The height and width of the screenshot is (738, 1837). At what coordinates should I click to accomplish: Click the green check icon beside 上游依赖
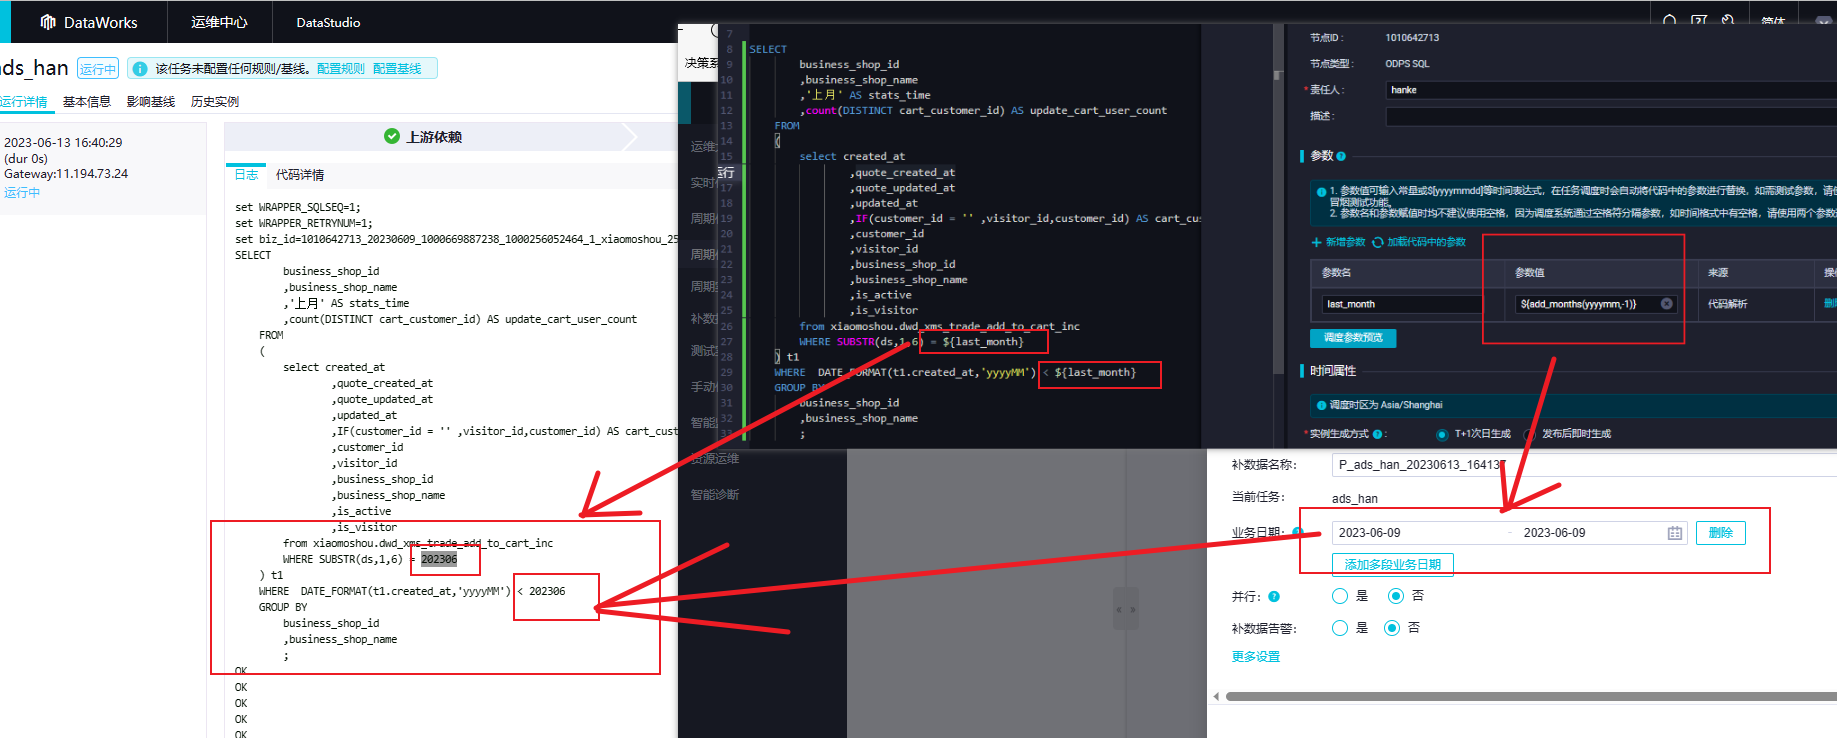(x=392, y=136)
